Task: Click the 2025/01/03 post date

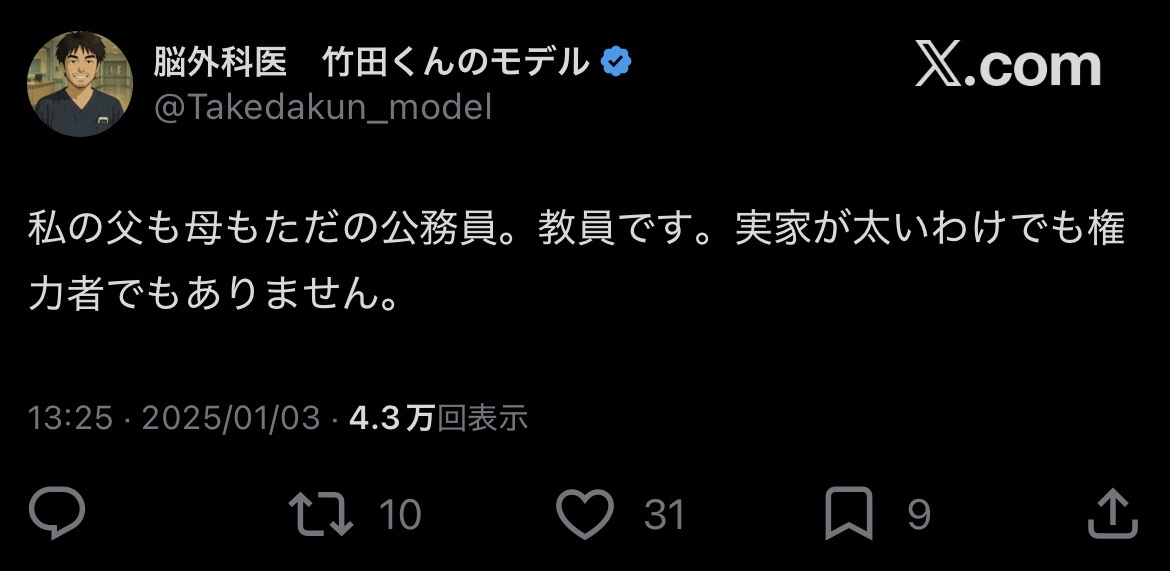Action: pos(231,418)
